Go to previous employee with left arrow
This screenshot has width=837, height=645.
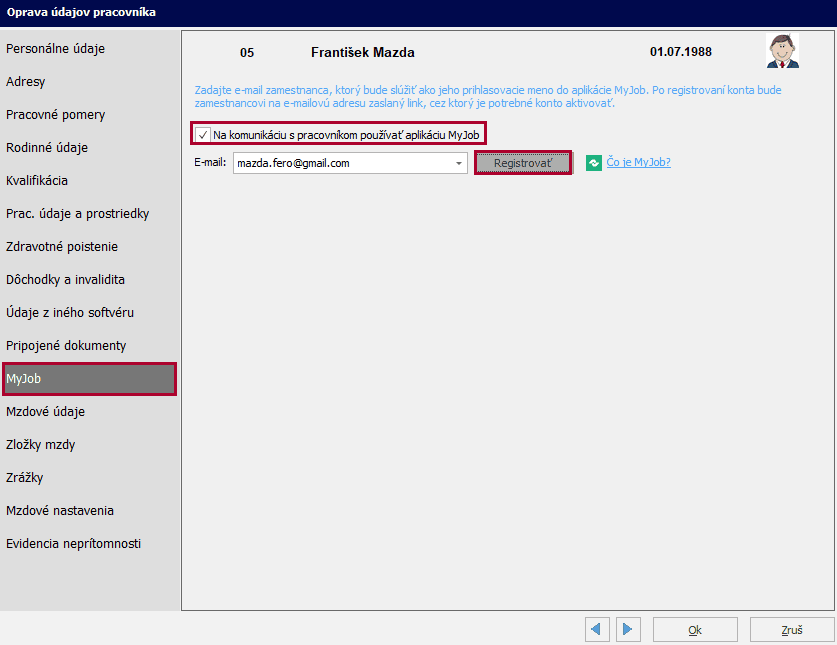tap(598, 630)
